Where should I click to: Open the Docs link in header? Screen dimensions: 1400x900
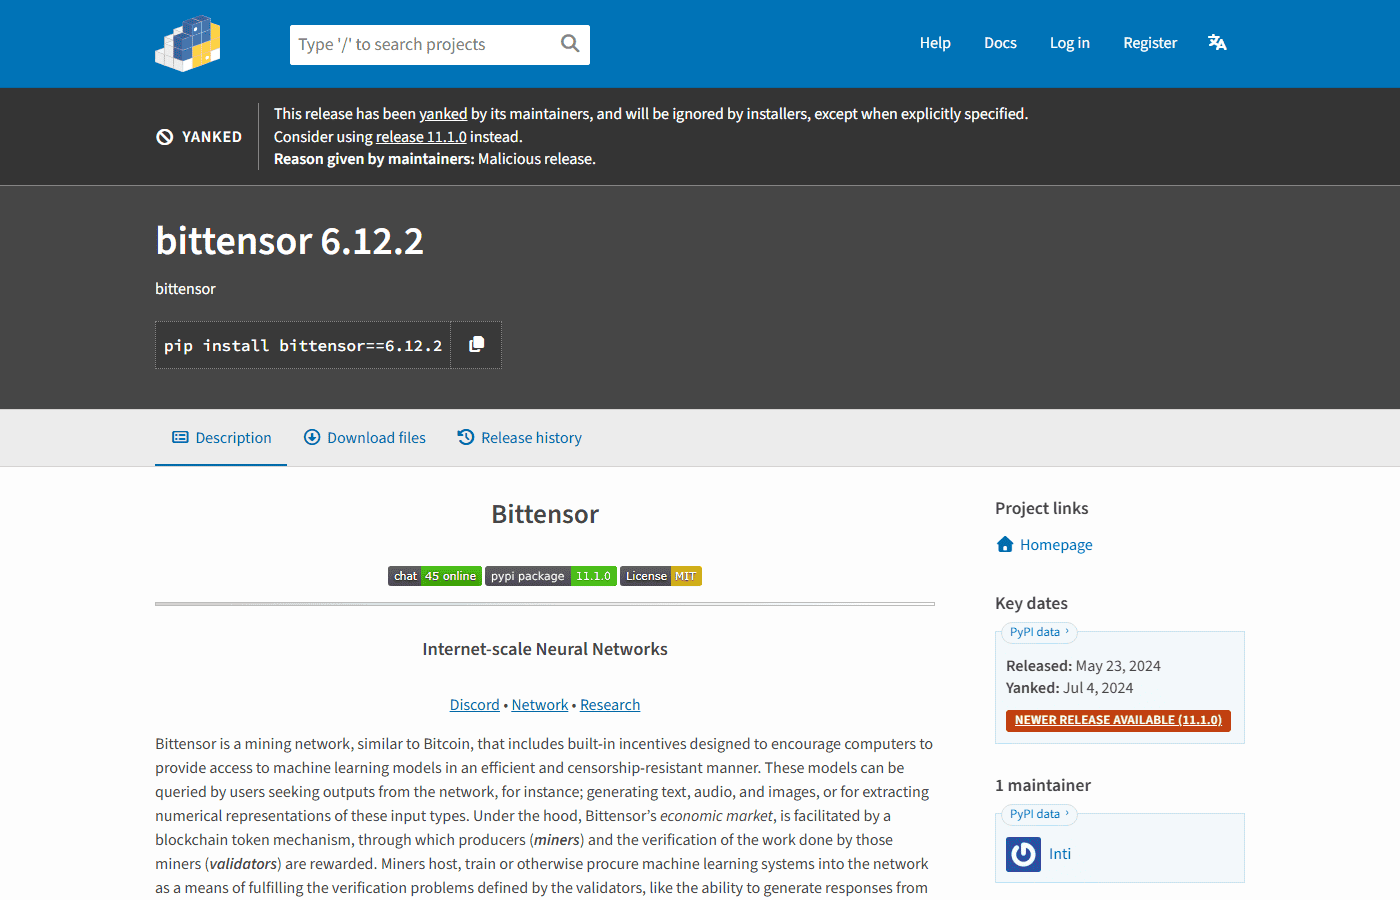(1000, 43)
